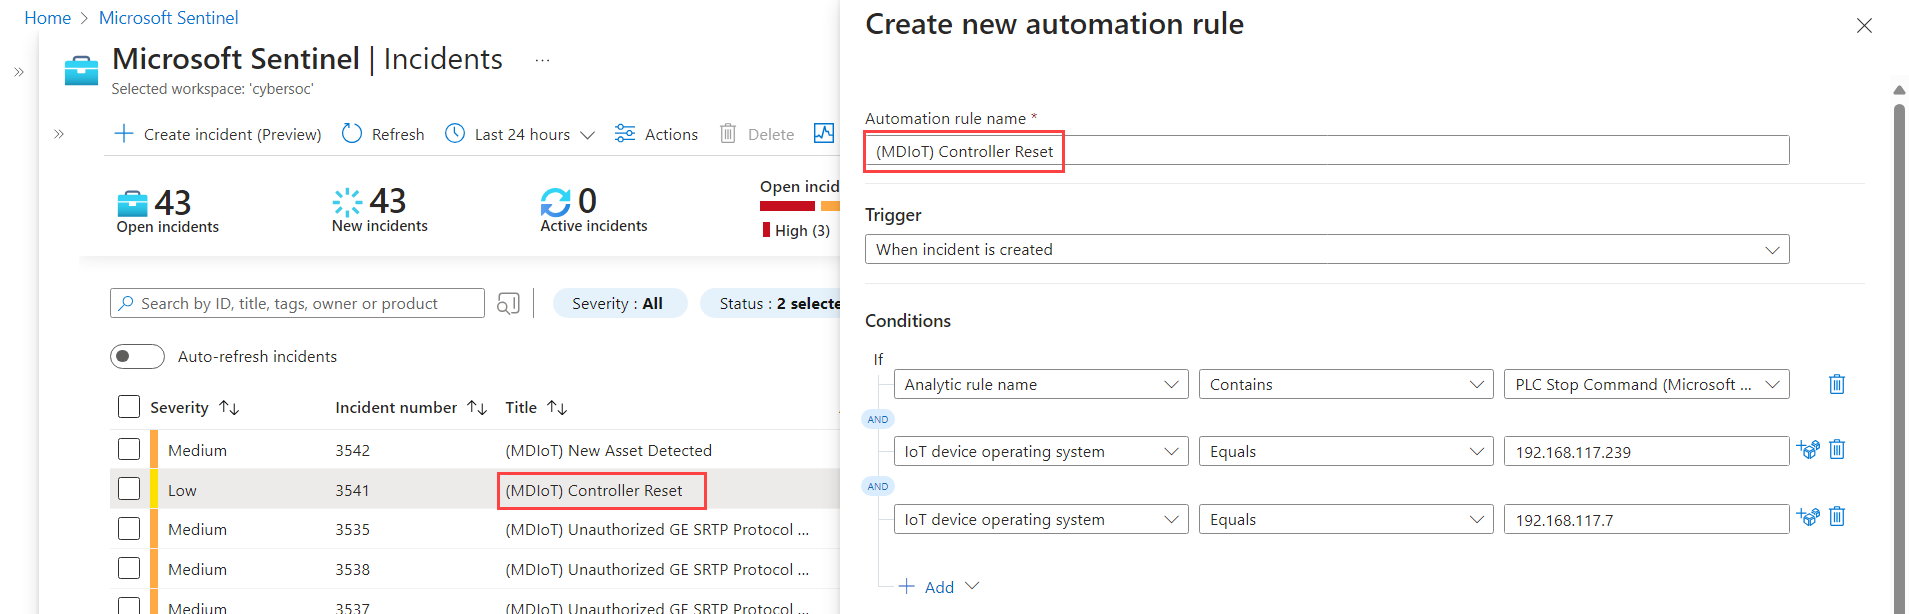Open the Trigger dropdown
This screenshot has width=1909, height=614.
click(x=1327, y=249)
